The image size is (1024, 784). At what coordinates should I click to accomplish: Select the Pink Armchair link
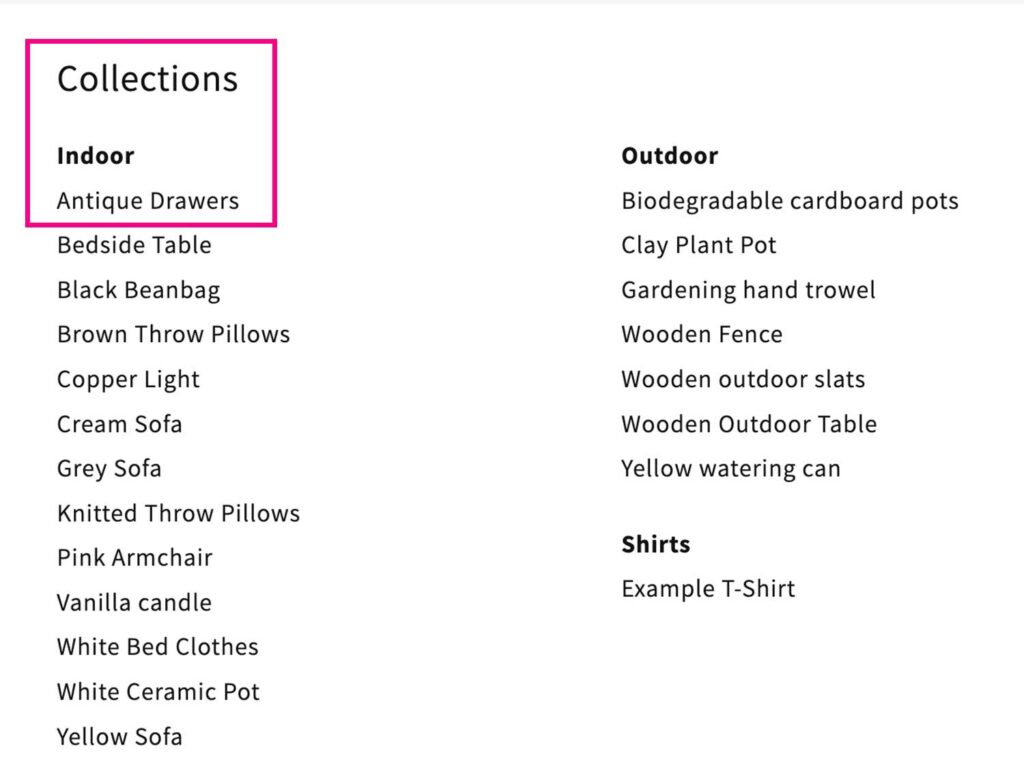click(x=135, y=558)
